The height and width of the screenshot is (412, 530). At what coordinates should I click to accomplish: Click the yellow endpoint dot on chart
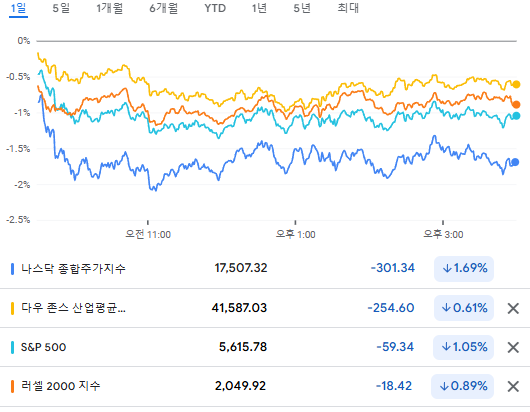516,84
